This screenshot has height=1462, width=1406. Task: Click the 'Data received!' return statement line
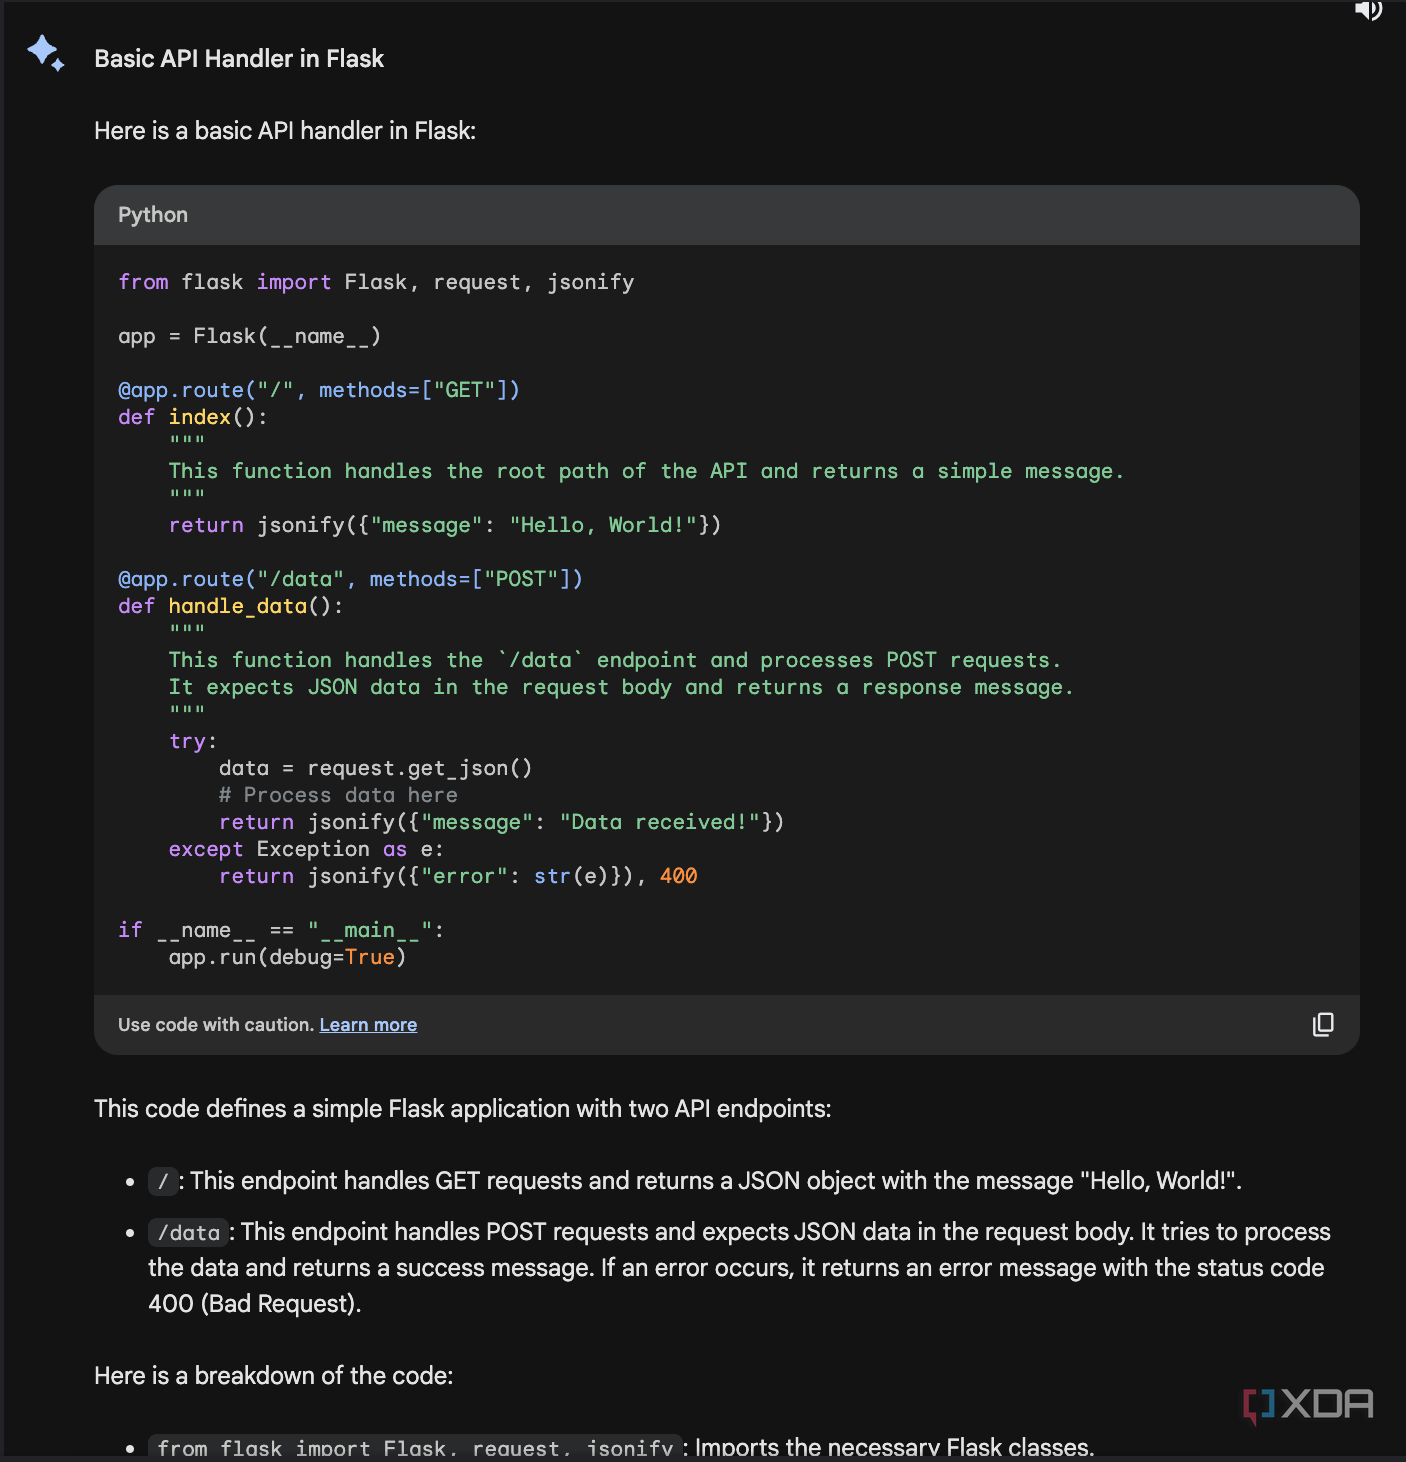(x=502, y=822)
